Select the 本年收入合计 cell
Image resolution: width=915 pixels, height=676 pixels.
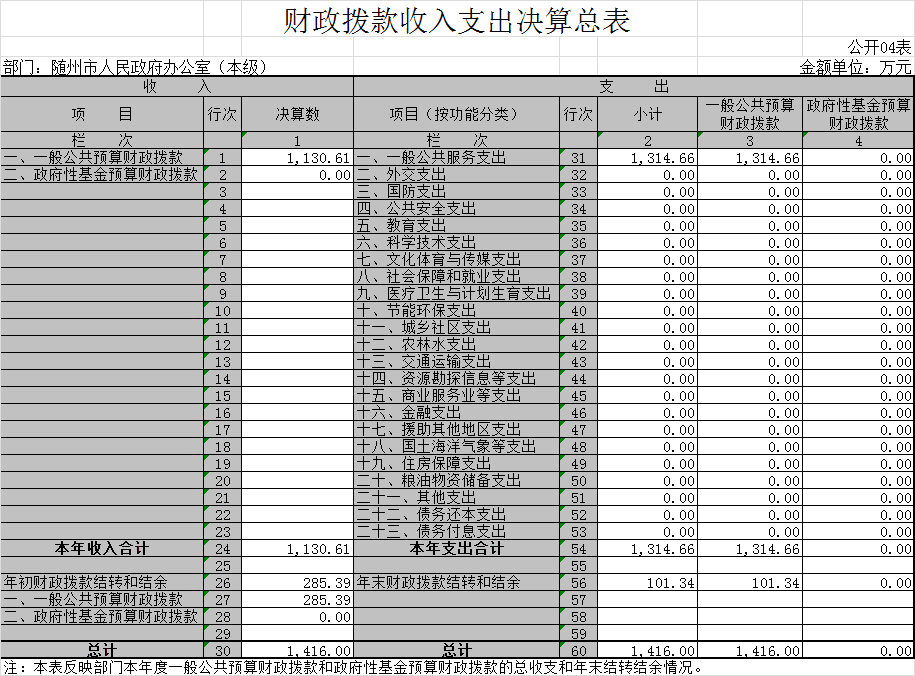pos(101,549)
